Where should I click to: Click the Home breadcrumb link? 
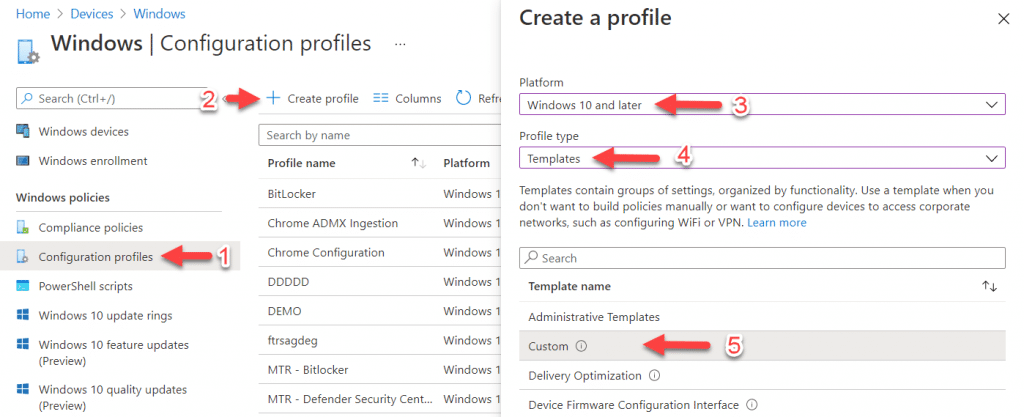[33, 13]
